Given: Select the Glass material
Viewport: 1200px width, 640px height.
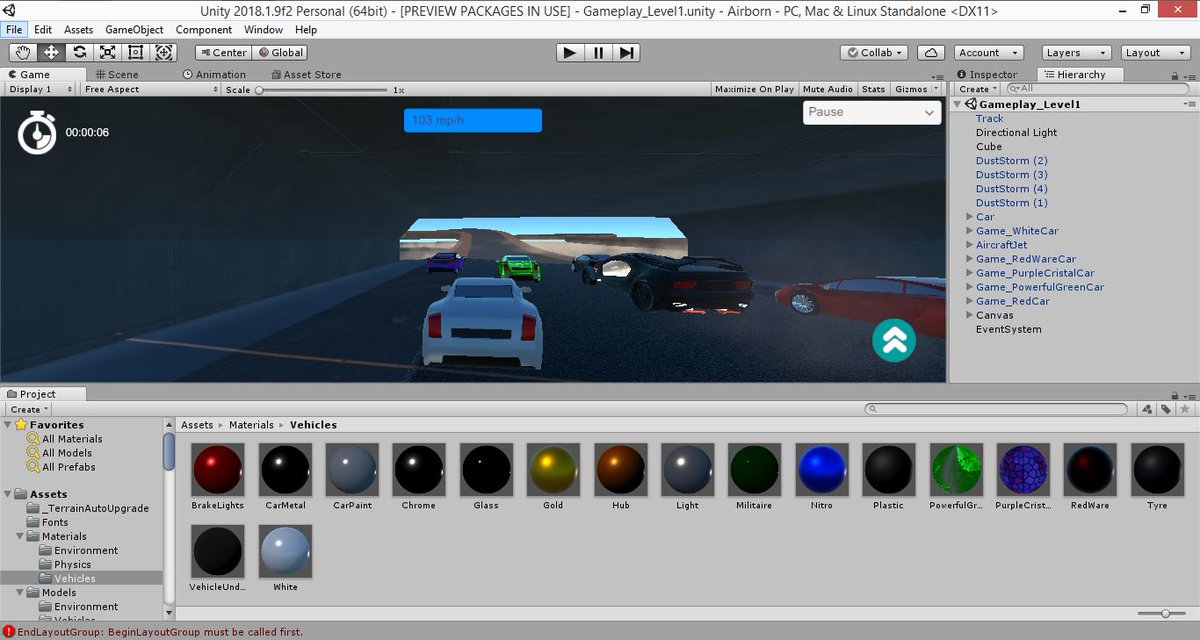Looking at the screenshot, I should [486, 469].
